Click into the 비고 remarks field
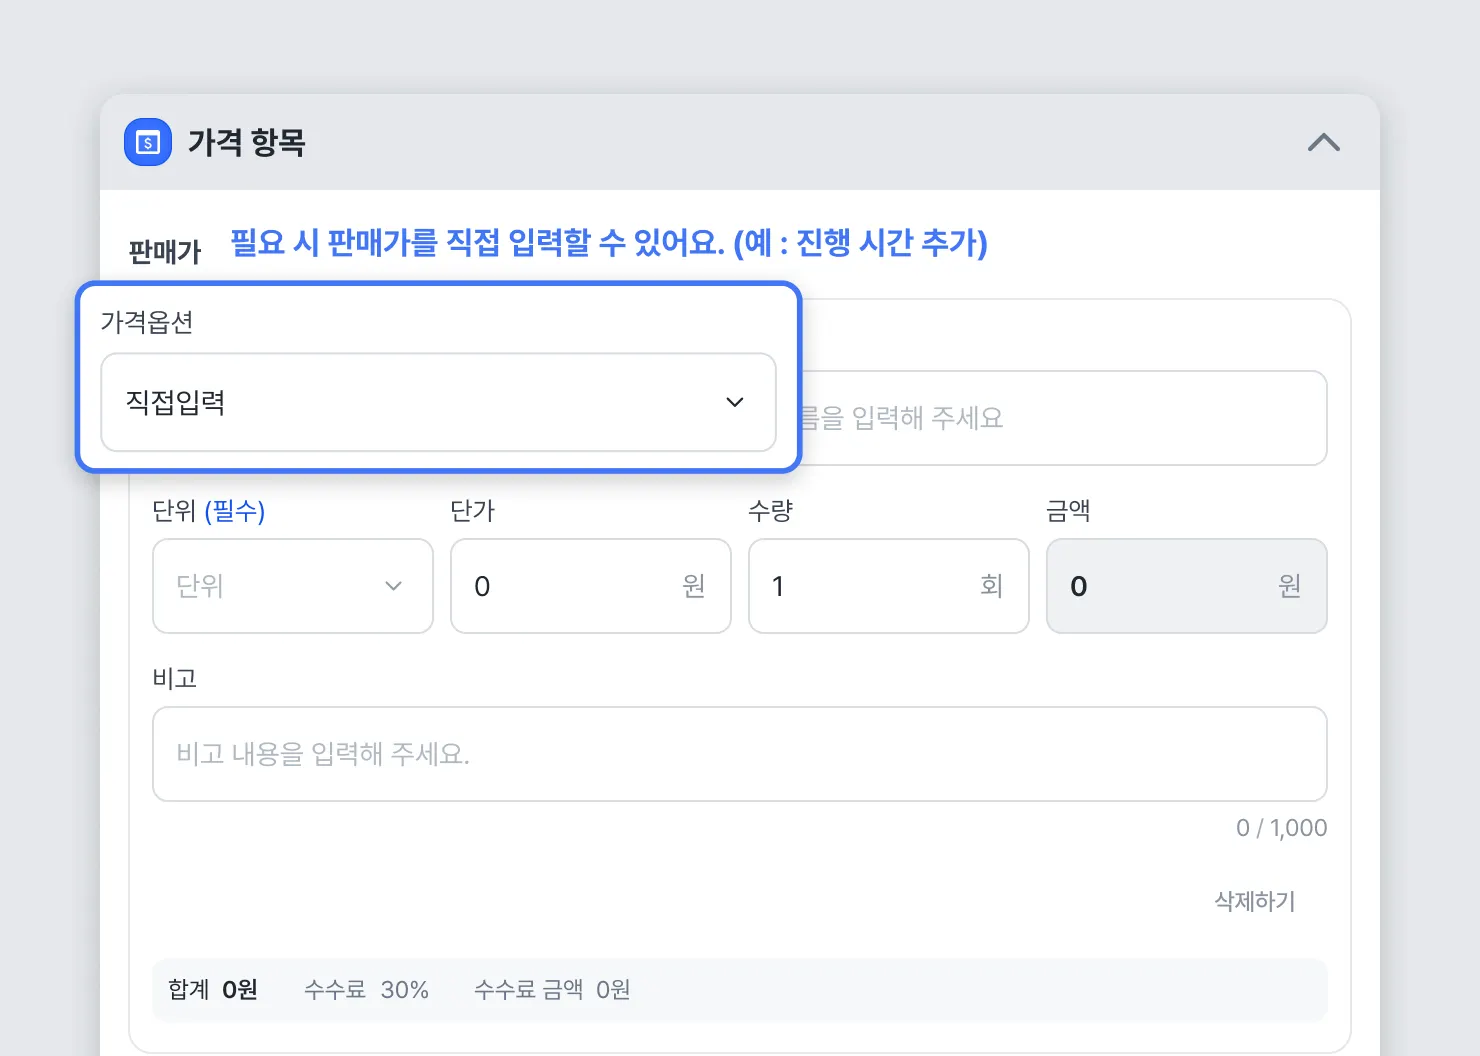Image resolution: width=1480 pixels, height=1056 pixels. point(739,754)
